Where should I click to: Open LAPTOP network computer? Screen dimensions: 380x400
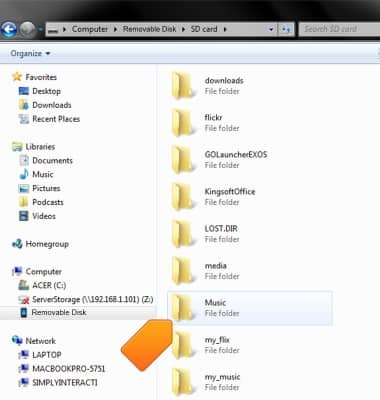[x=47, y=355]
